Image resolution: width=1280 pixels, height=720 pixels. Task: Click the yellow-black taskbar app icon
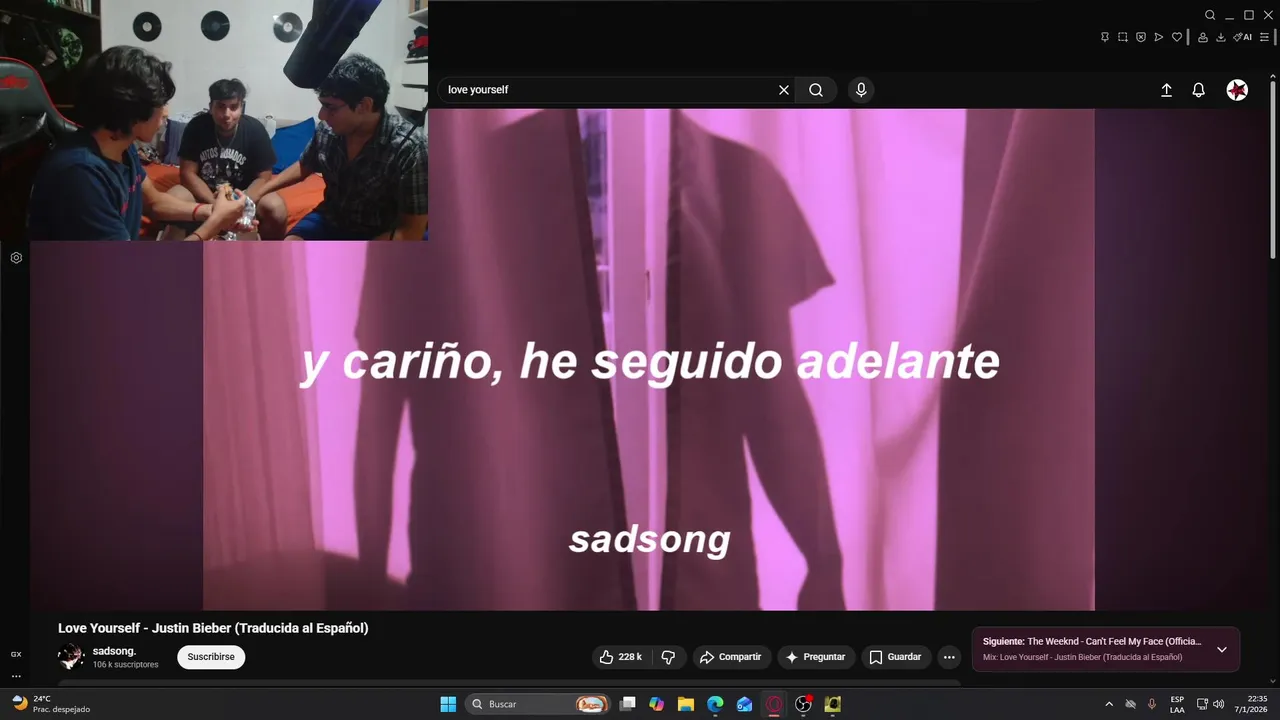(832, 704)
